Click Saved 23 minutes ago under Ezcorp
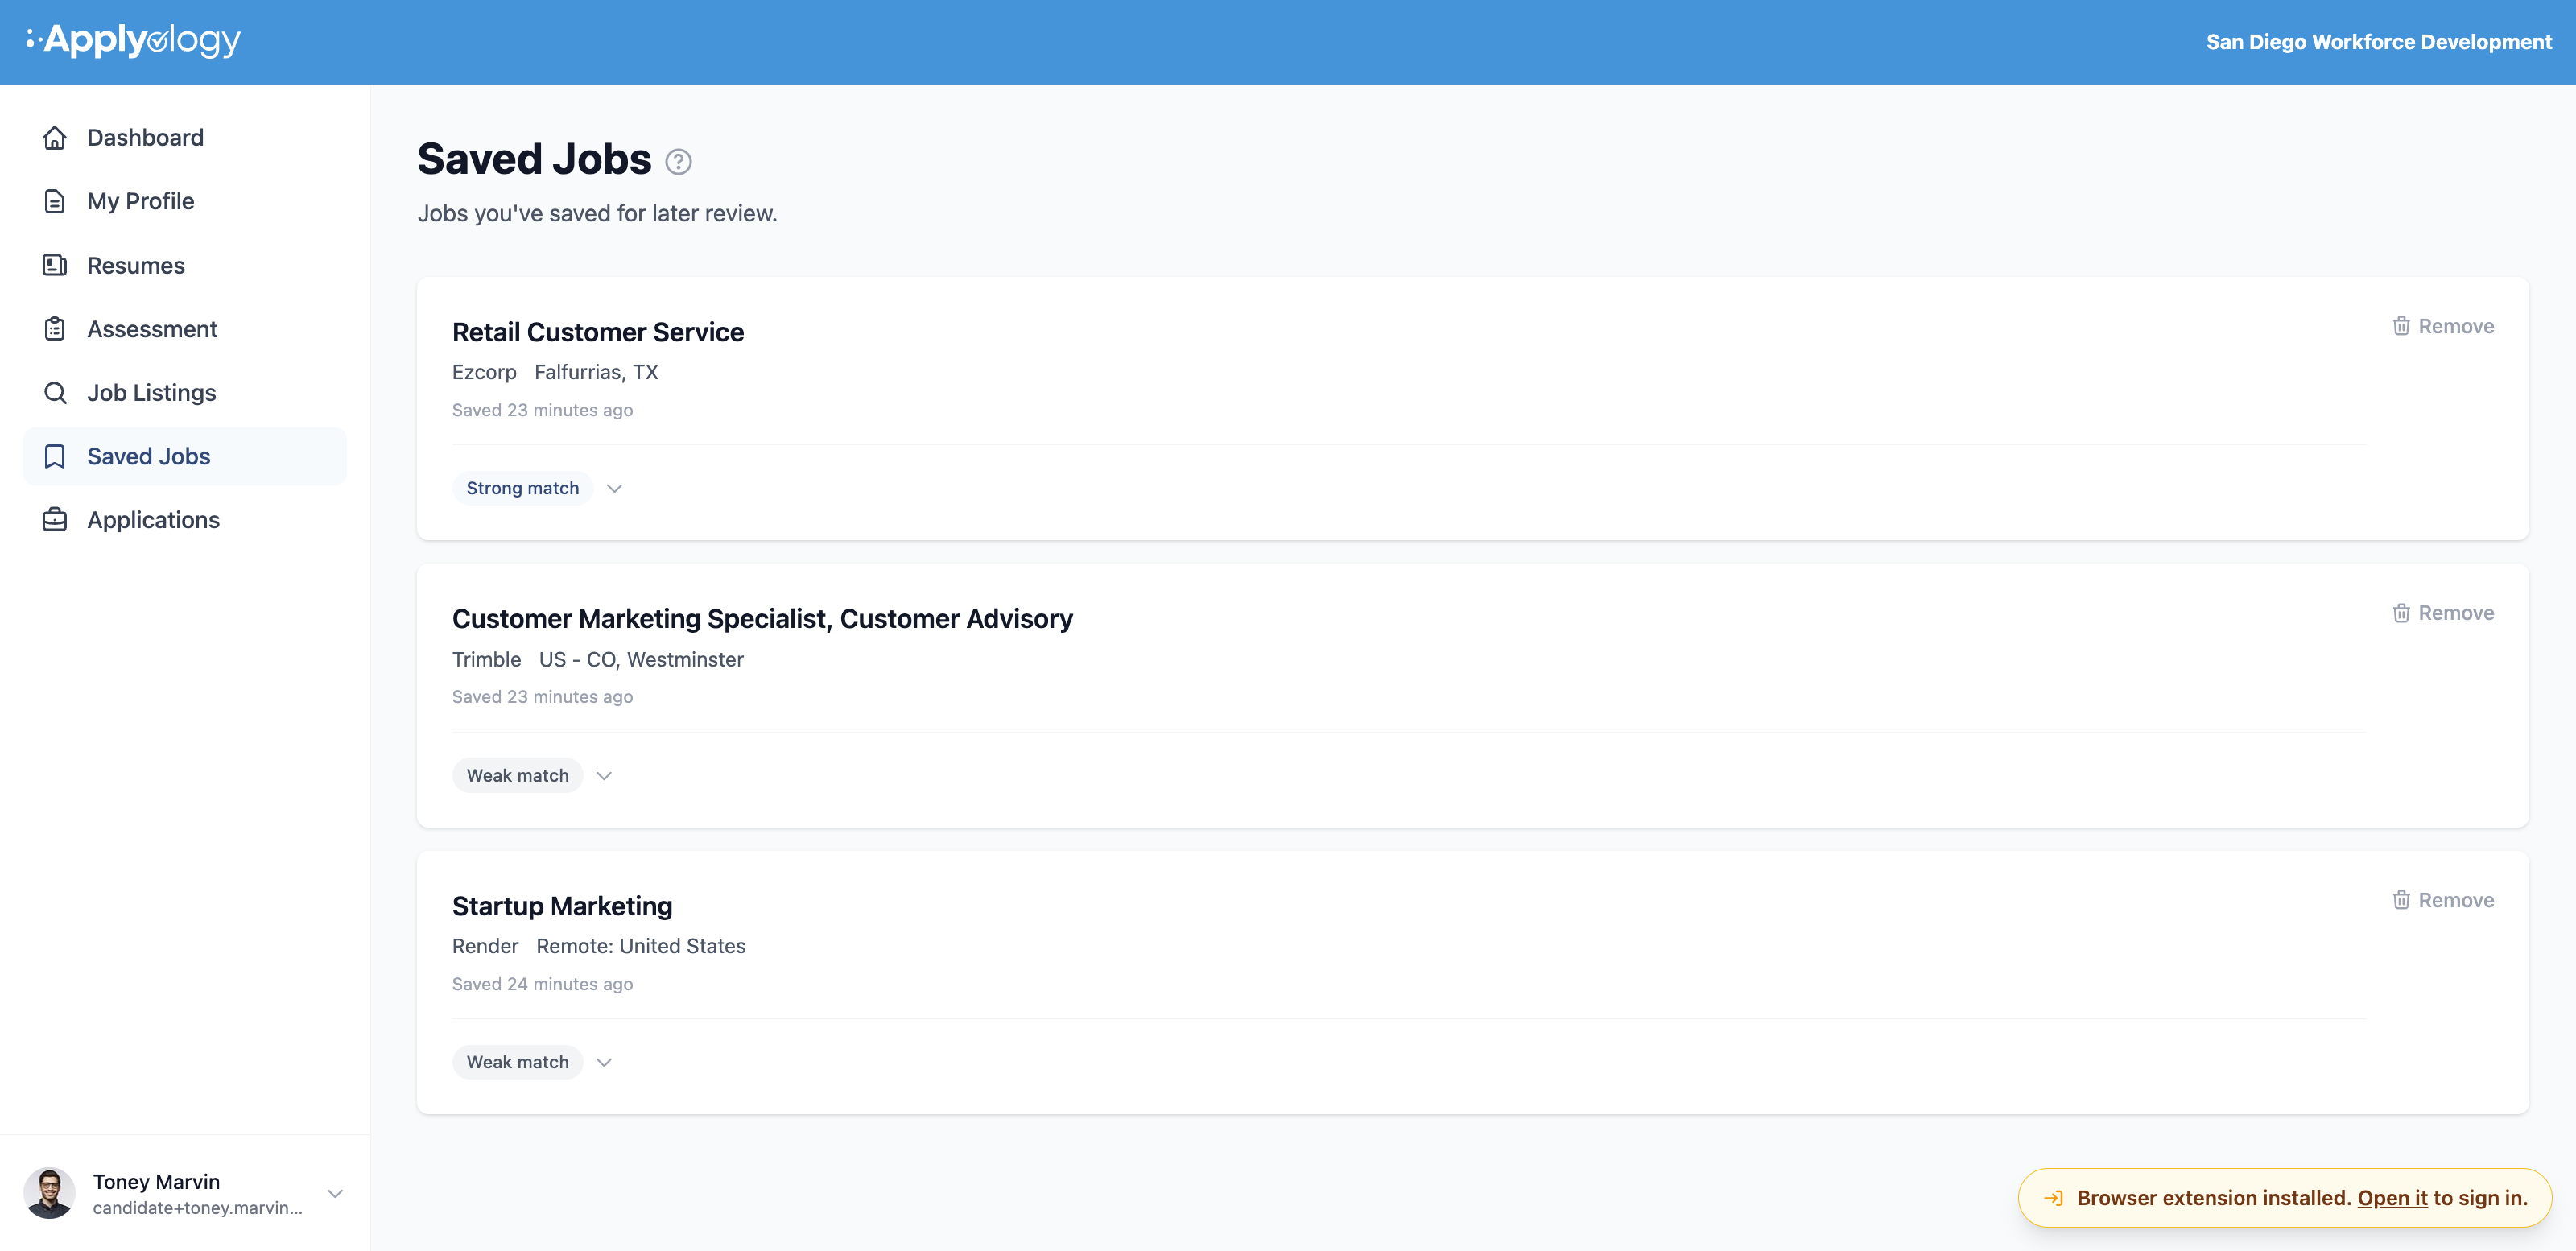2576x1251 pixels. (x=542, y=410)
